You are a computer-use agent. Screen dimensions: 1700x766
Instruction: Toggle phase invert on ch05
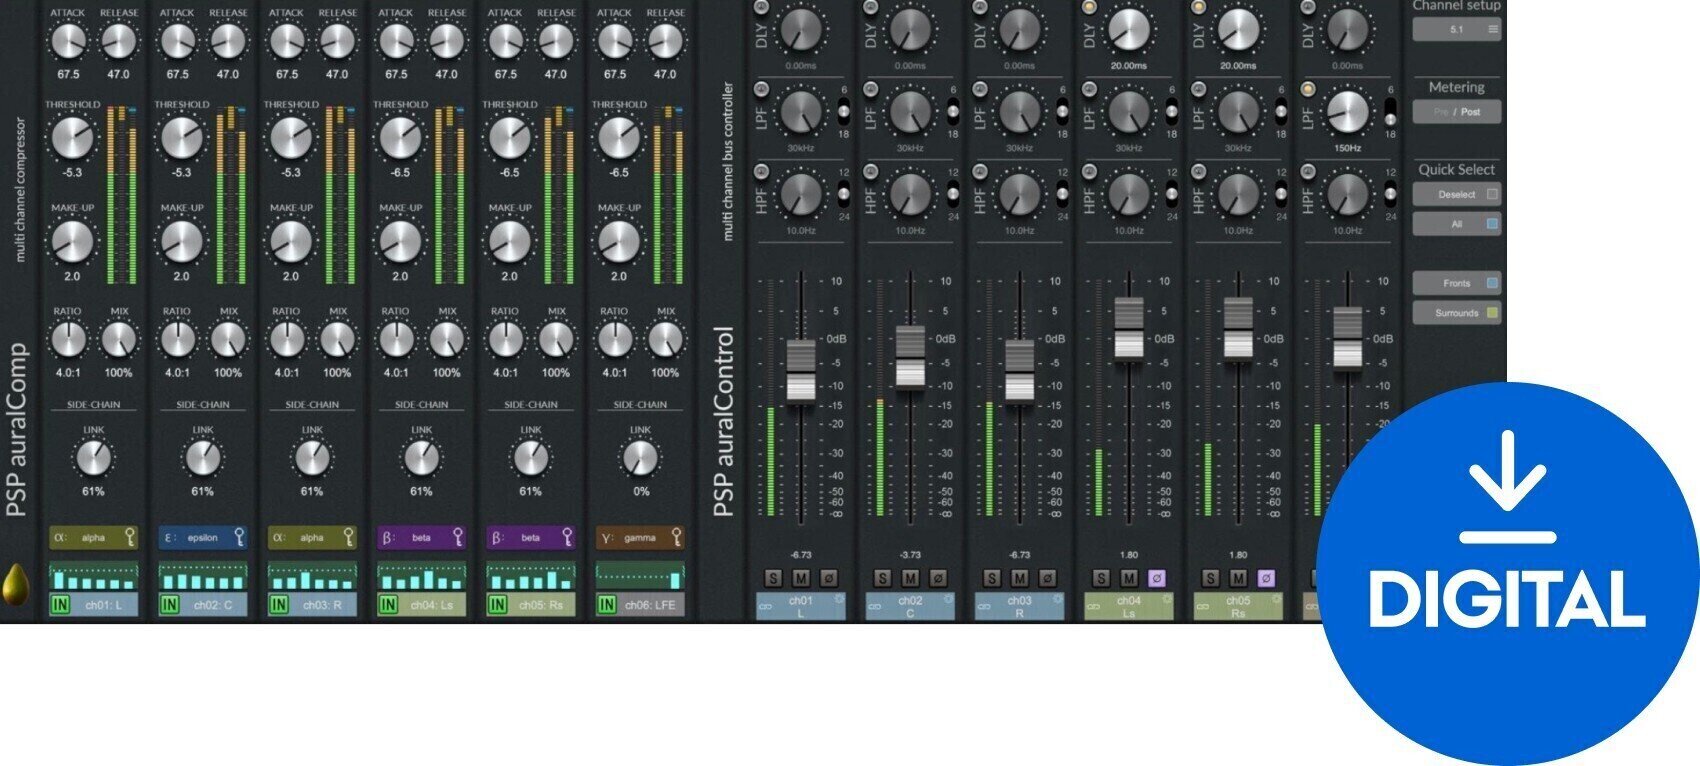1265,578
